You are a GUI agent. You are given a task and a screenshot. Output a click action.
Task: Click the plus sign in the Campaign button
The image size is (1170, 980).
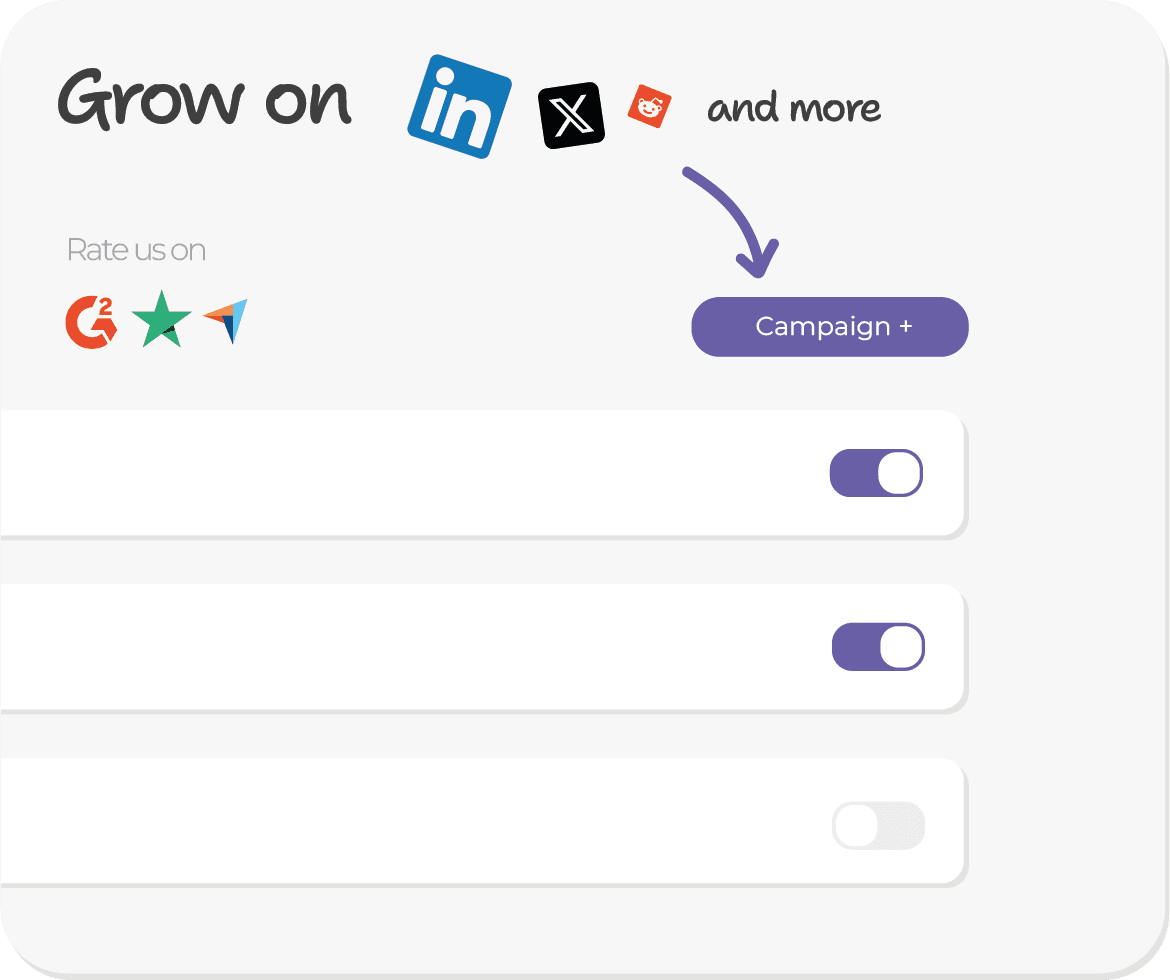point(905,326)
